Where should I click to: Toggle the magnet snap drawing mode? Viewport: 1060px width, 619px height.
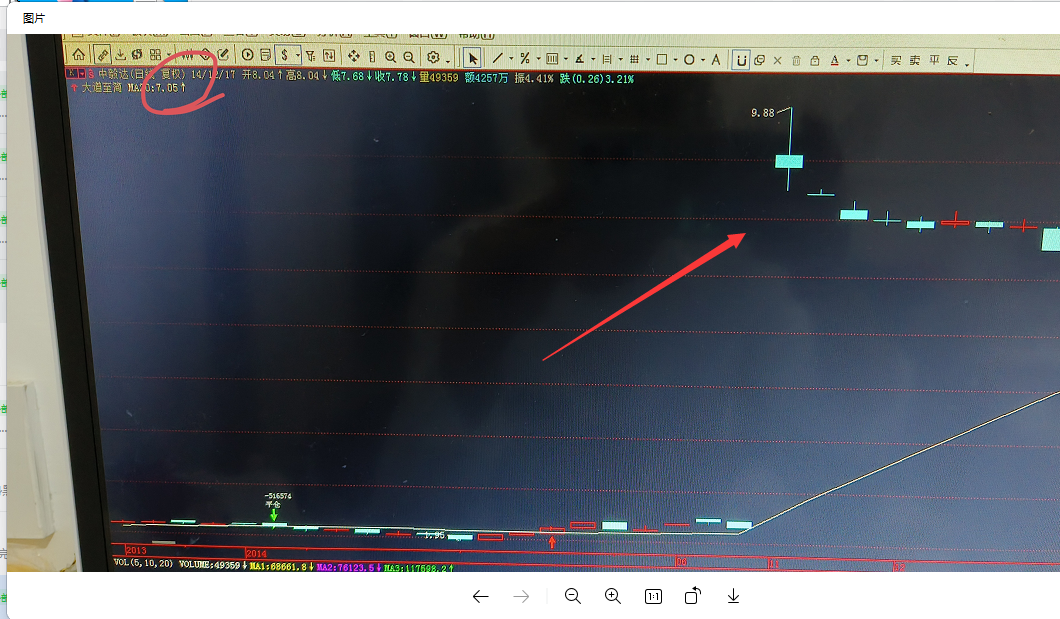click(x=742, y=60)
